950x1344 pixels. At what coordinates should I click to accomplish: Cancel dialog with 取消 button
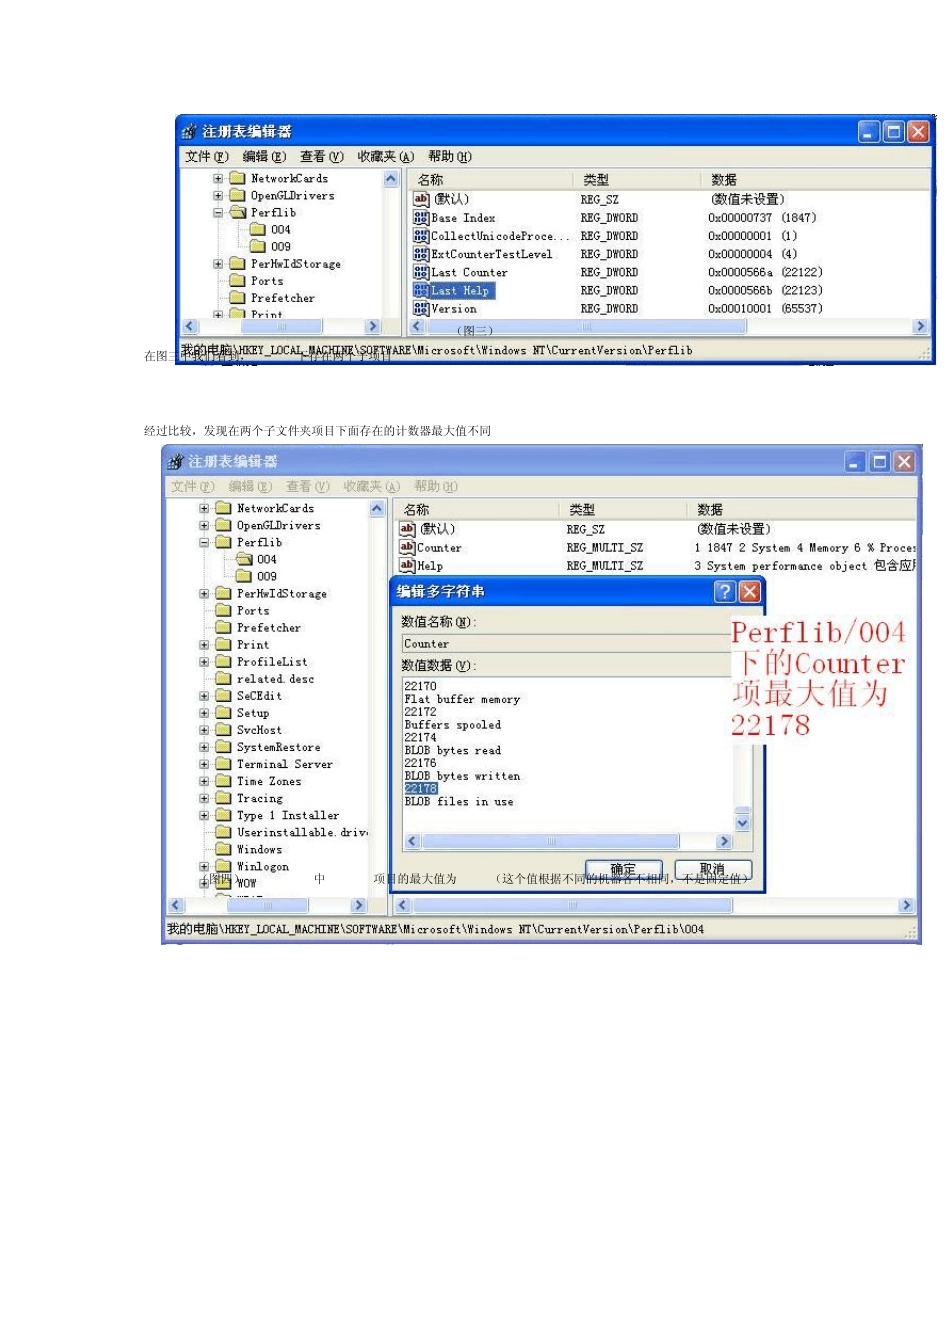[712, 870]
